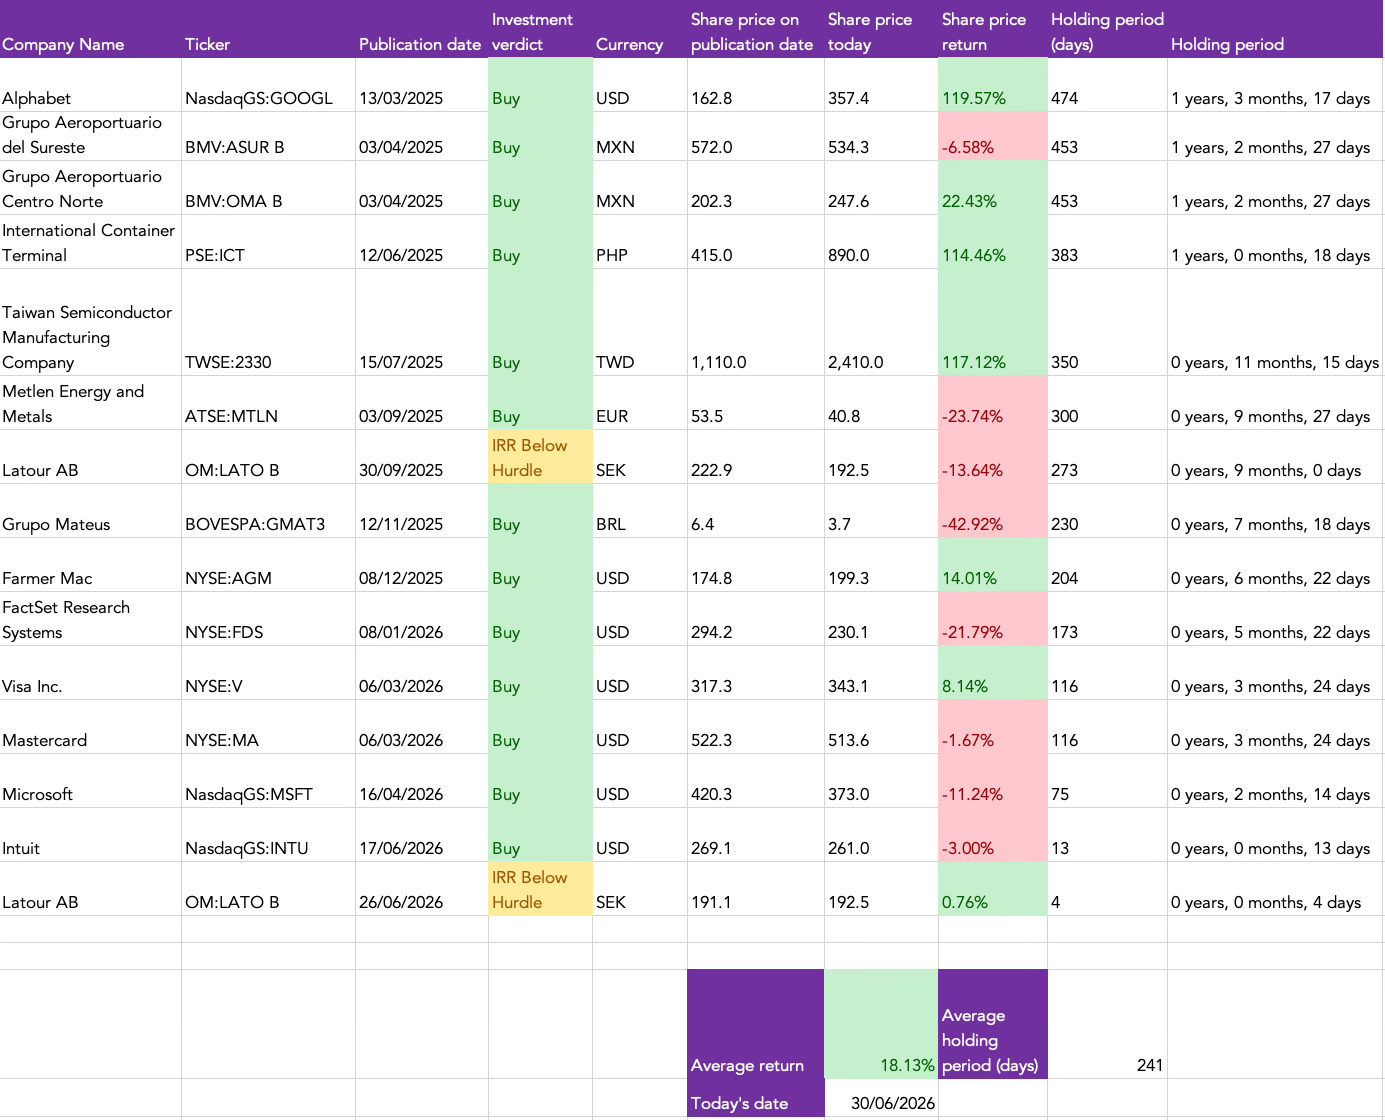
Task: Click the Holding period (days) header
Action: pyautogui.click(x=1107, y=29)
